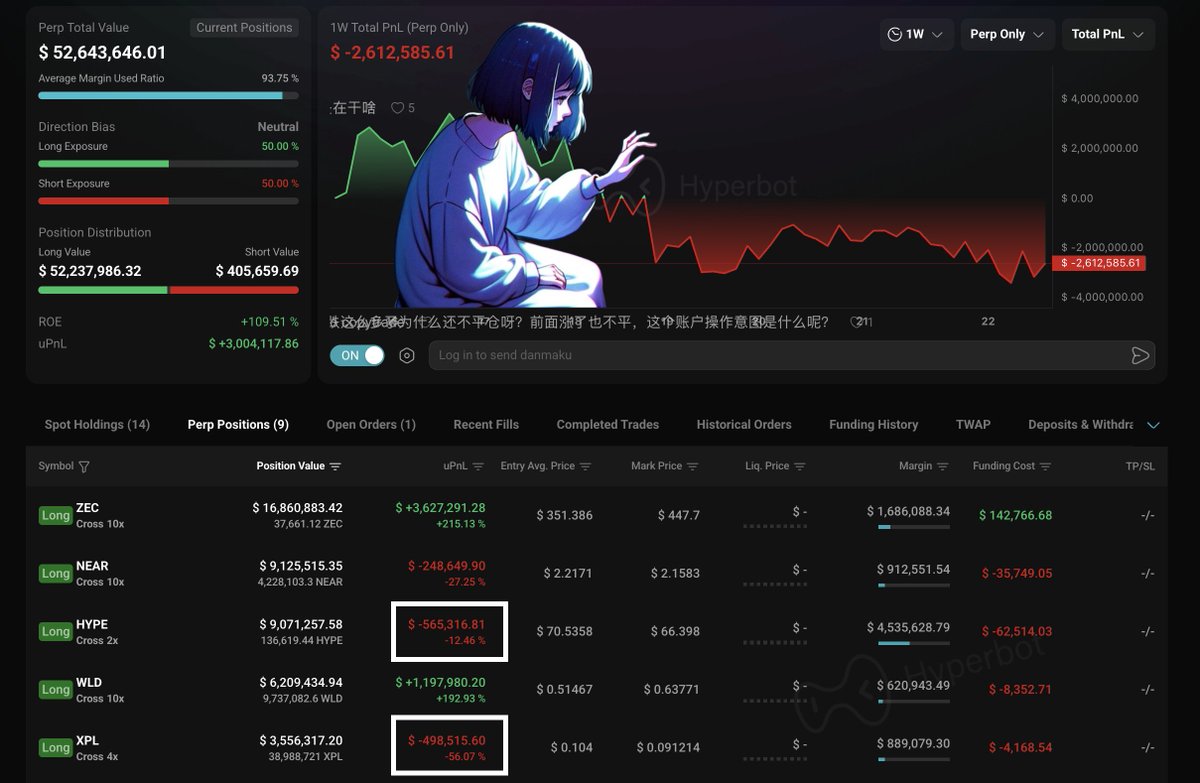The image size is (1200, 783).
Task: Click the Symbol filter funnel icon
Action: [84, 467]
